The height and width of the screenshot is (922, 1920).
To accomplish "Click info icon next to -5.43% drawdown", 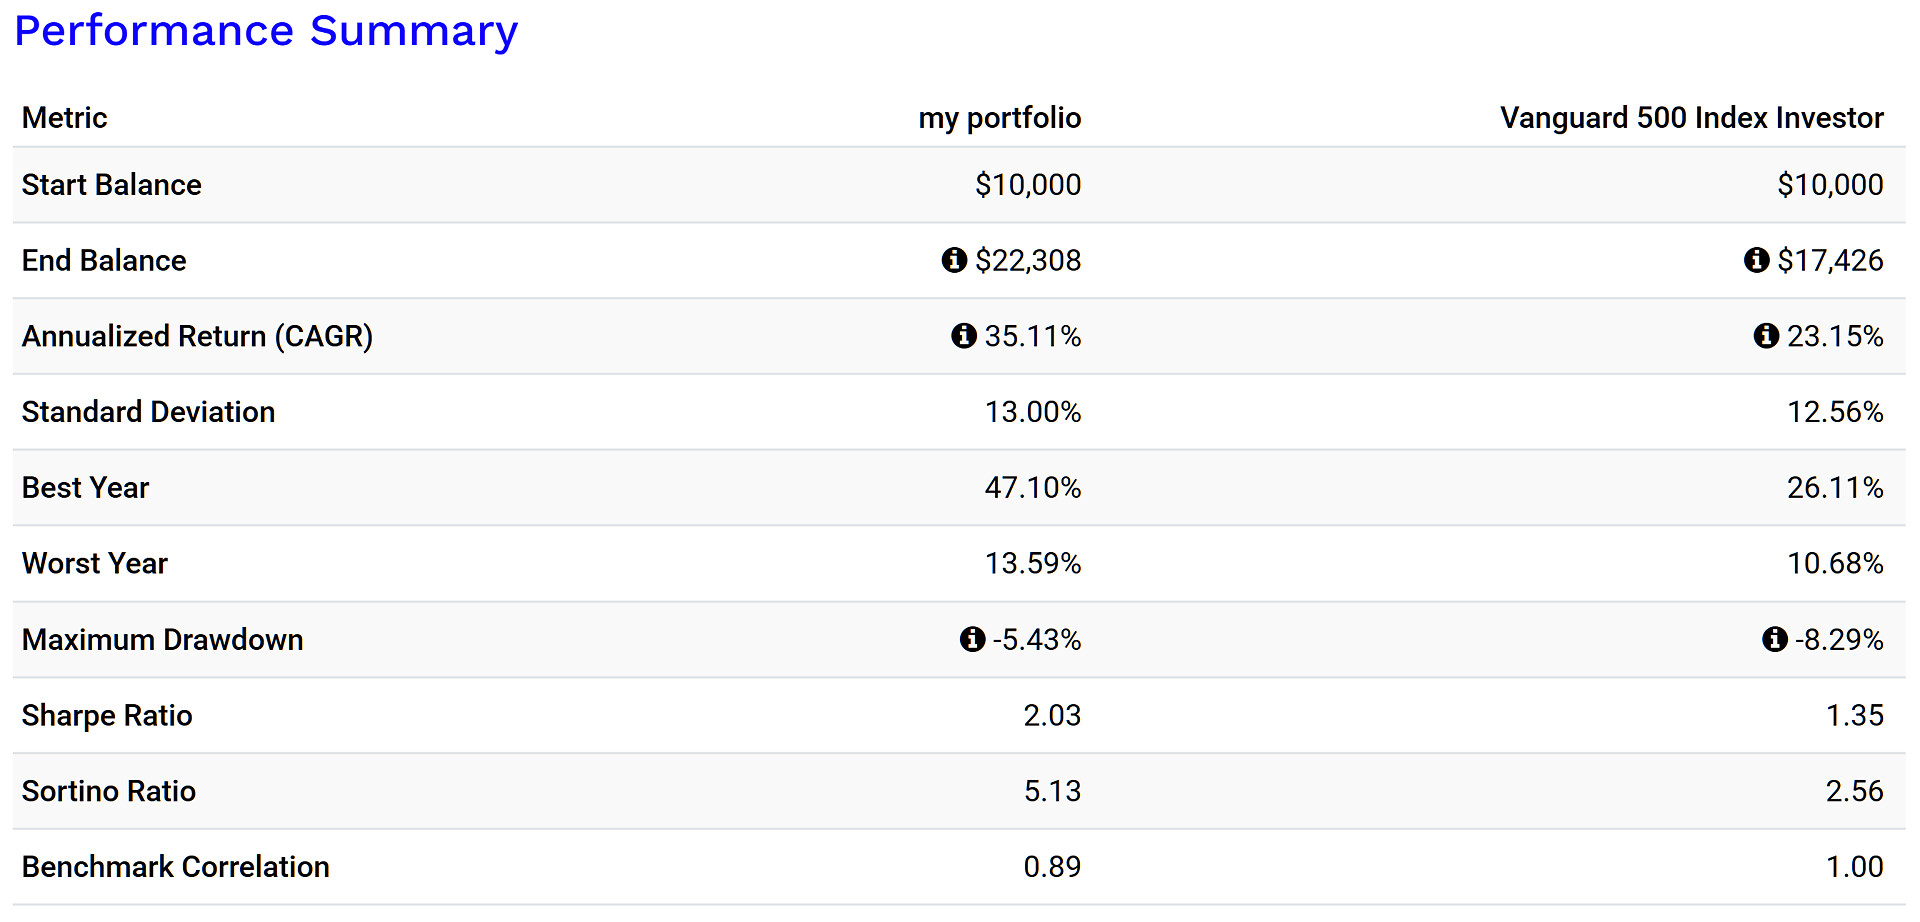I will (x=972, y=639).
